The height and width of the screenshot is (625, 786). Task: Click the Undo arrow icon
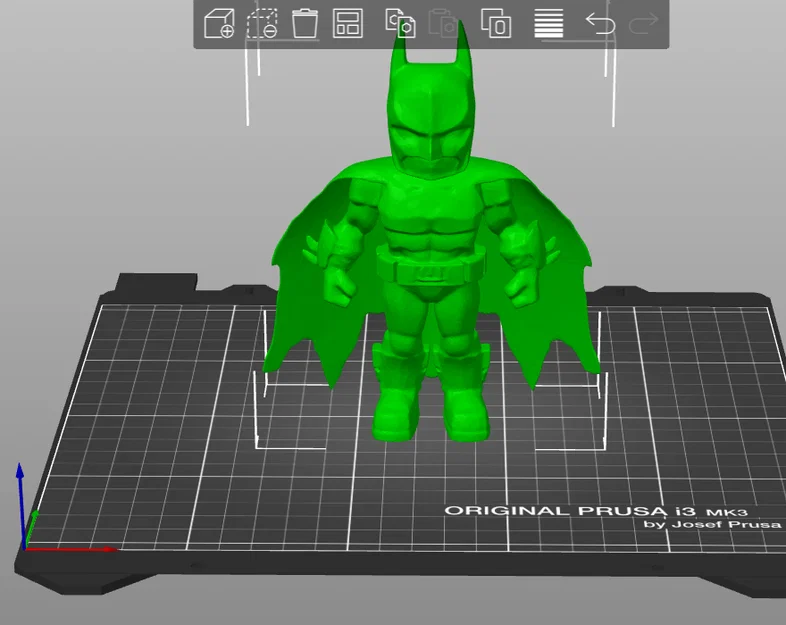(601, 24)
